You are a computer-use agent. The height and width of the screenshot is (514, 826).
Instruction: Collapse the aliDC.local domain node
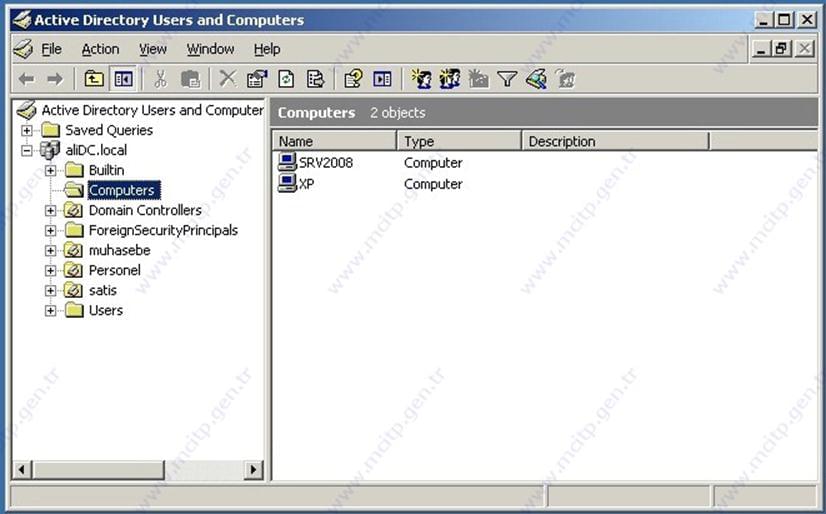point(26,151)
